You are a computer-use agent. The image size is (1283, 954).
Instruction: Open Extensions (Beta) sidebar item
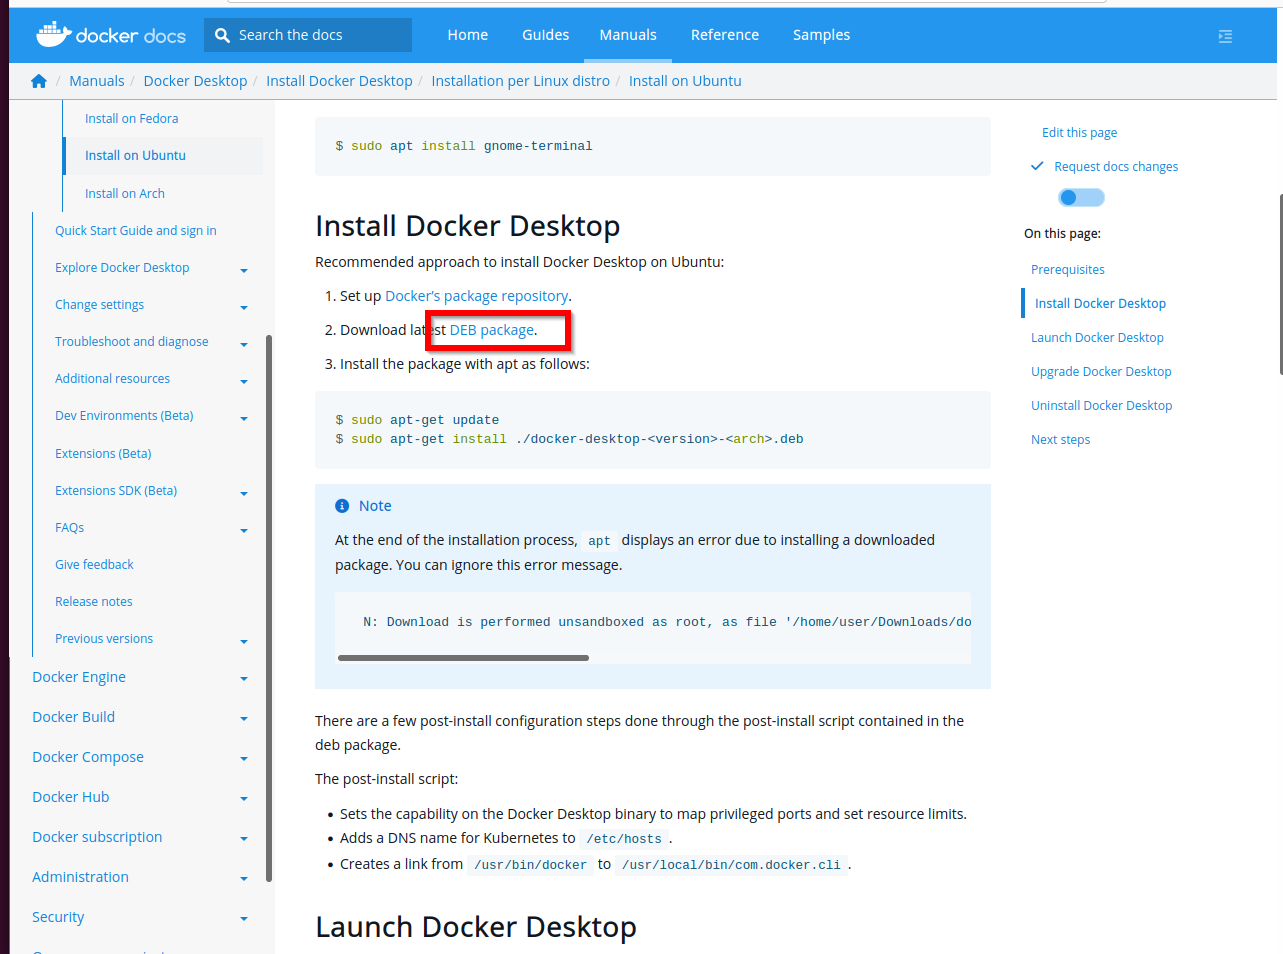[103, 453]
